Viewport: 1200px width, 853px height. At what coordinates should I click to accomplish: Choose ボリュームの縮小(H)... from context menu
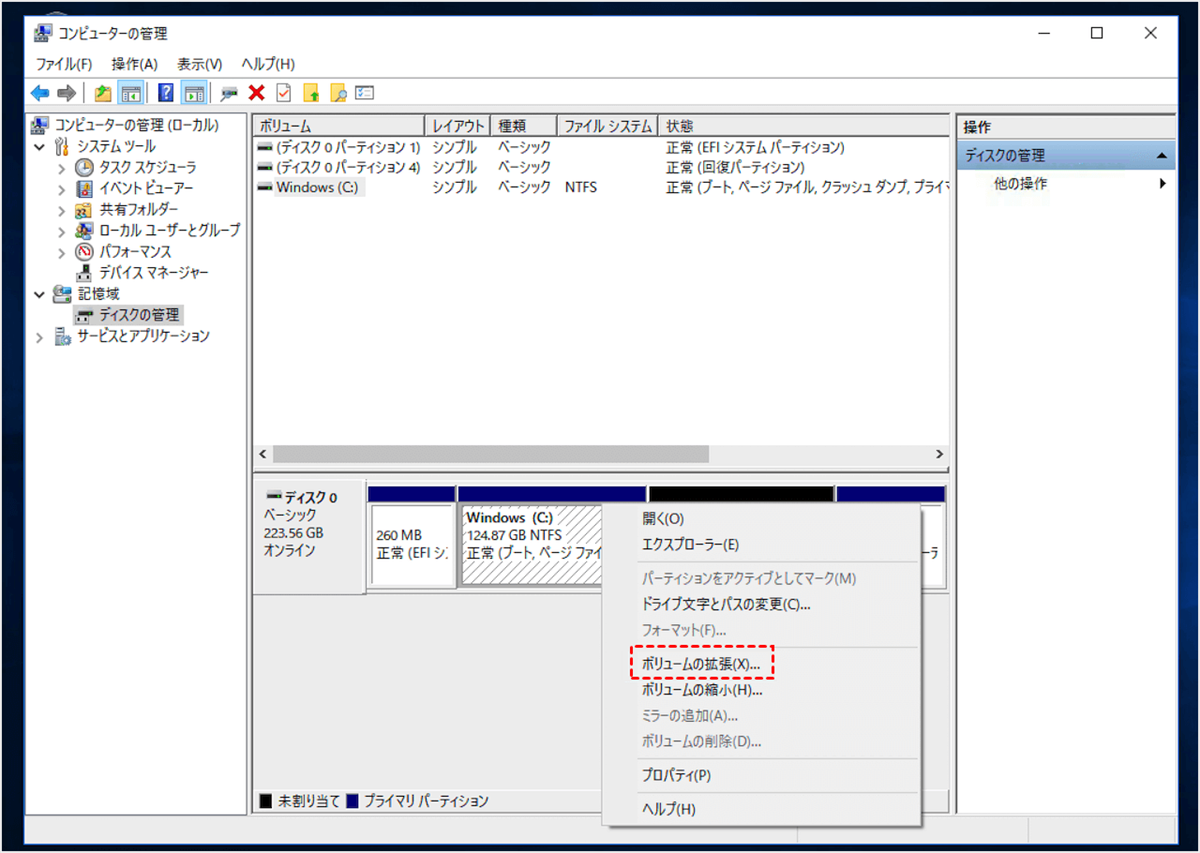702,689
